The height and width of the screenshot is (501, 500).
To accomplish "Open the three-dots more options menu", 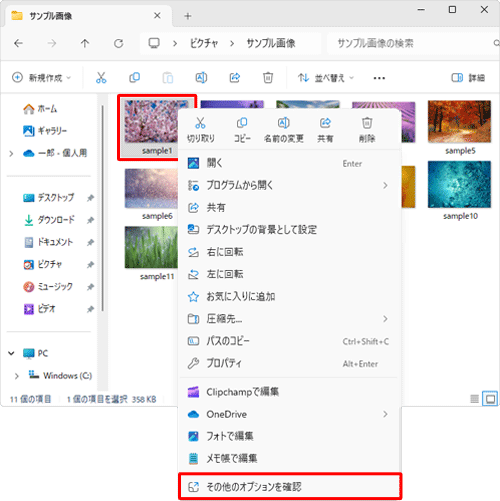I will [379, 78].
